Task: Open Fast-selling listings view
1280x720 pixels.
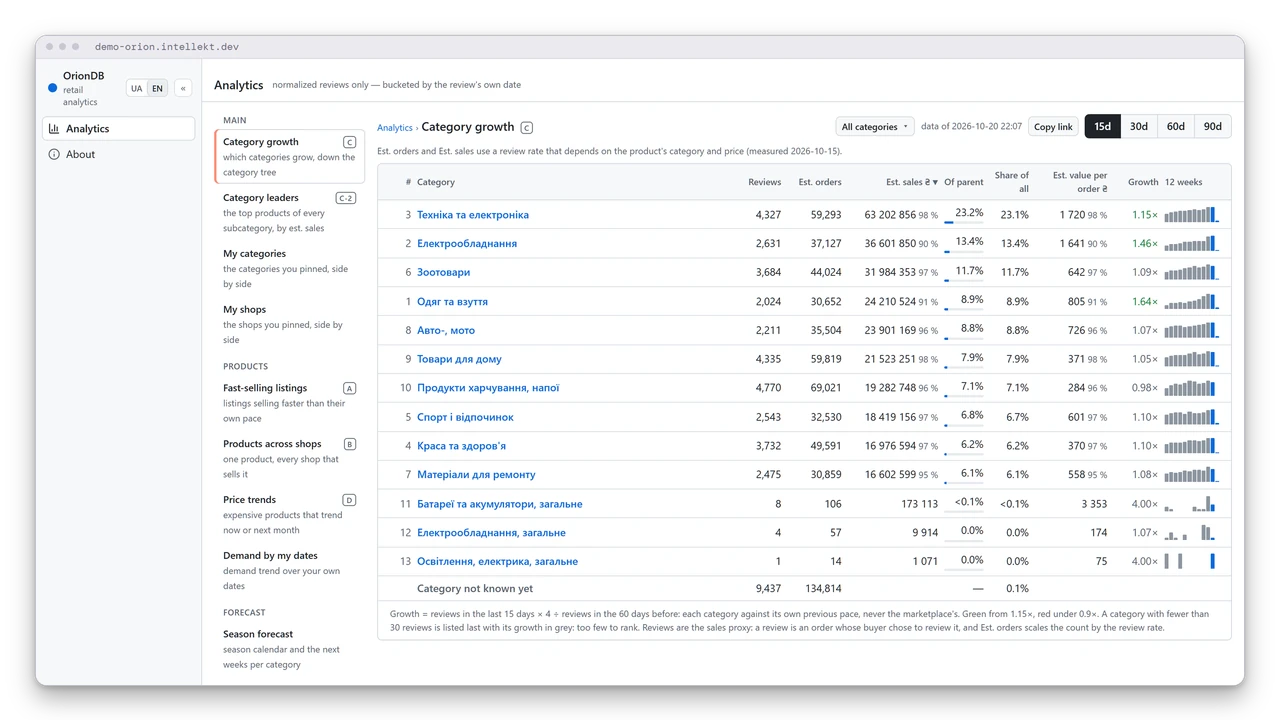Action: coord(289,402)
